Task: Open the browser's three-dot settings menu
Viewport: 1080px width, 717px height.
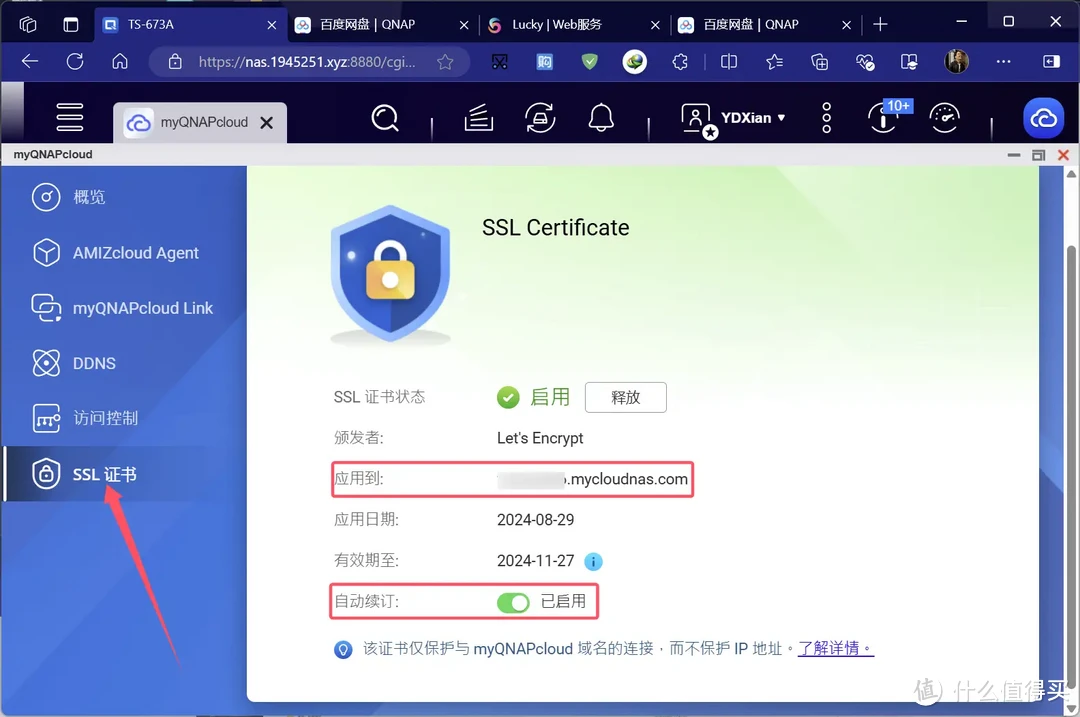Action: pos(1003,61)
